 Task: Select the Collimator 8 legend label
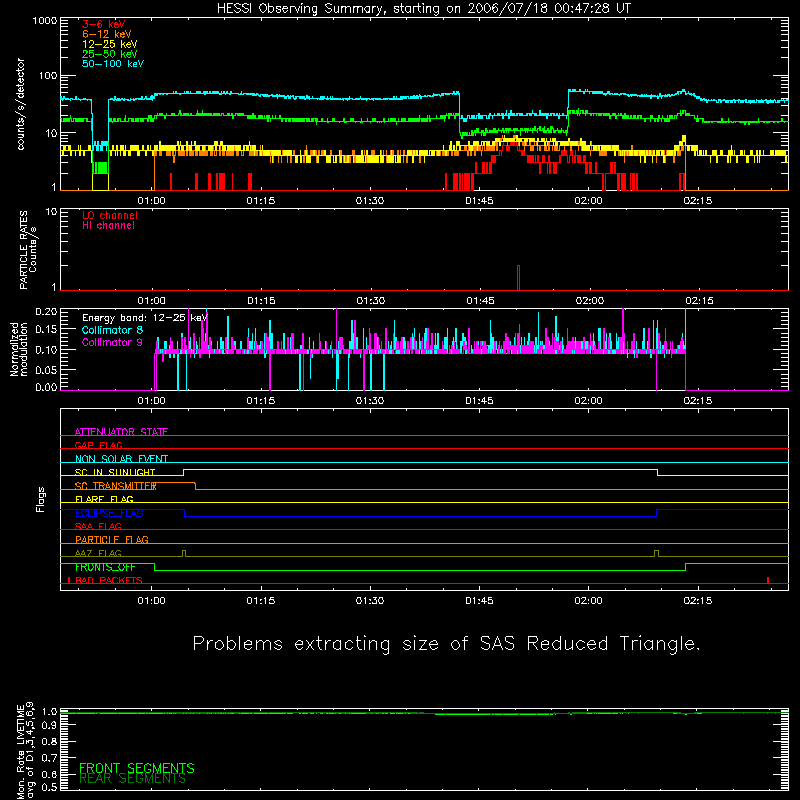(x=112, y=330)
